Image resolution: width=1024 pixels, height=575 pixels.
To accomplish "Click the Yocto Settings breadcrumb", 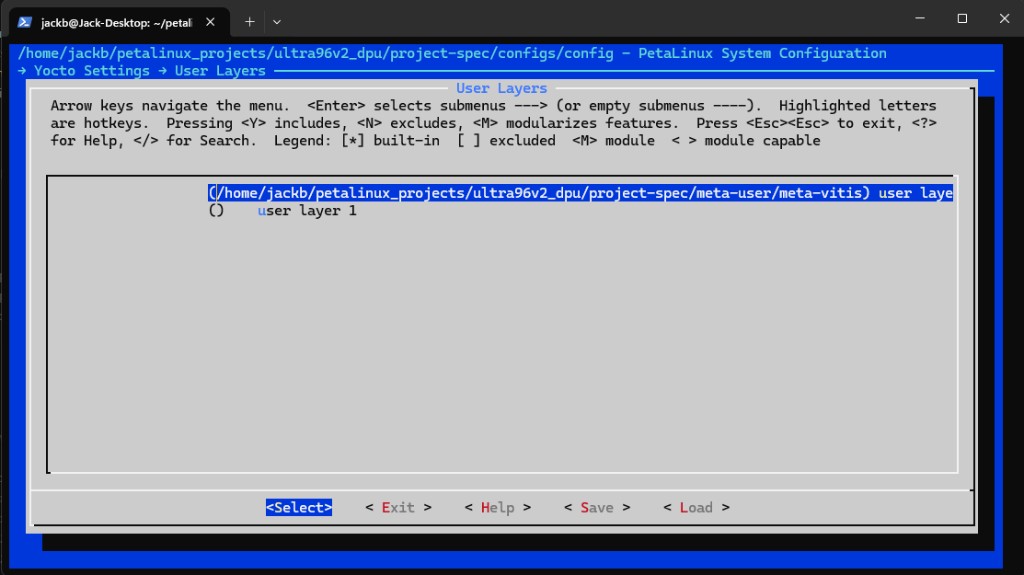I will click(x=91, y=71).
